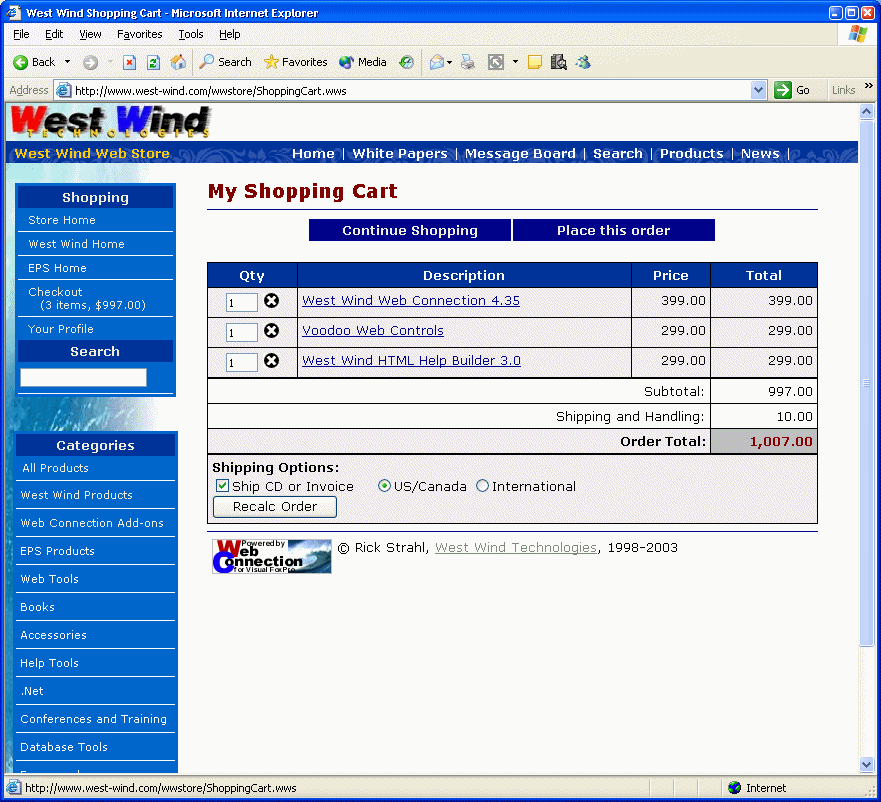This screenshot has height=802, width=881.
Task: Open the Back button history dropdown arrow
Action: [68, 62]
